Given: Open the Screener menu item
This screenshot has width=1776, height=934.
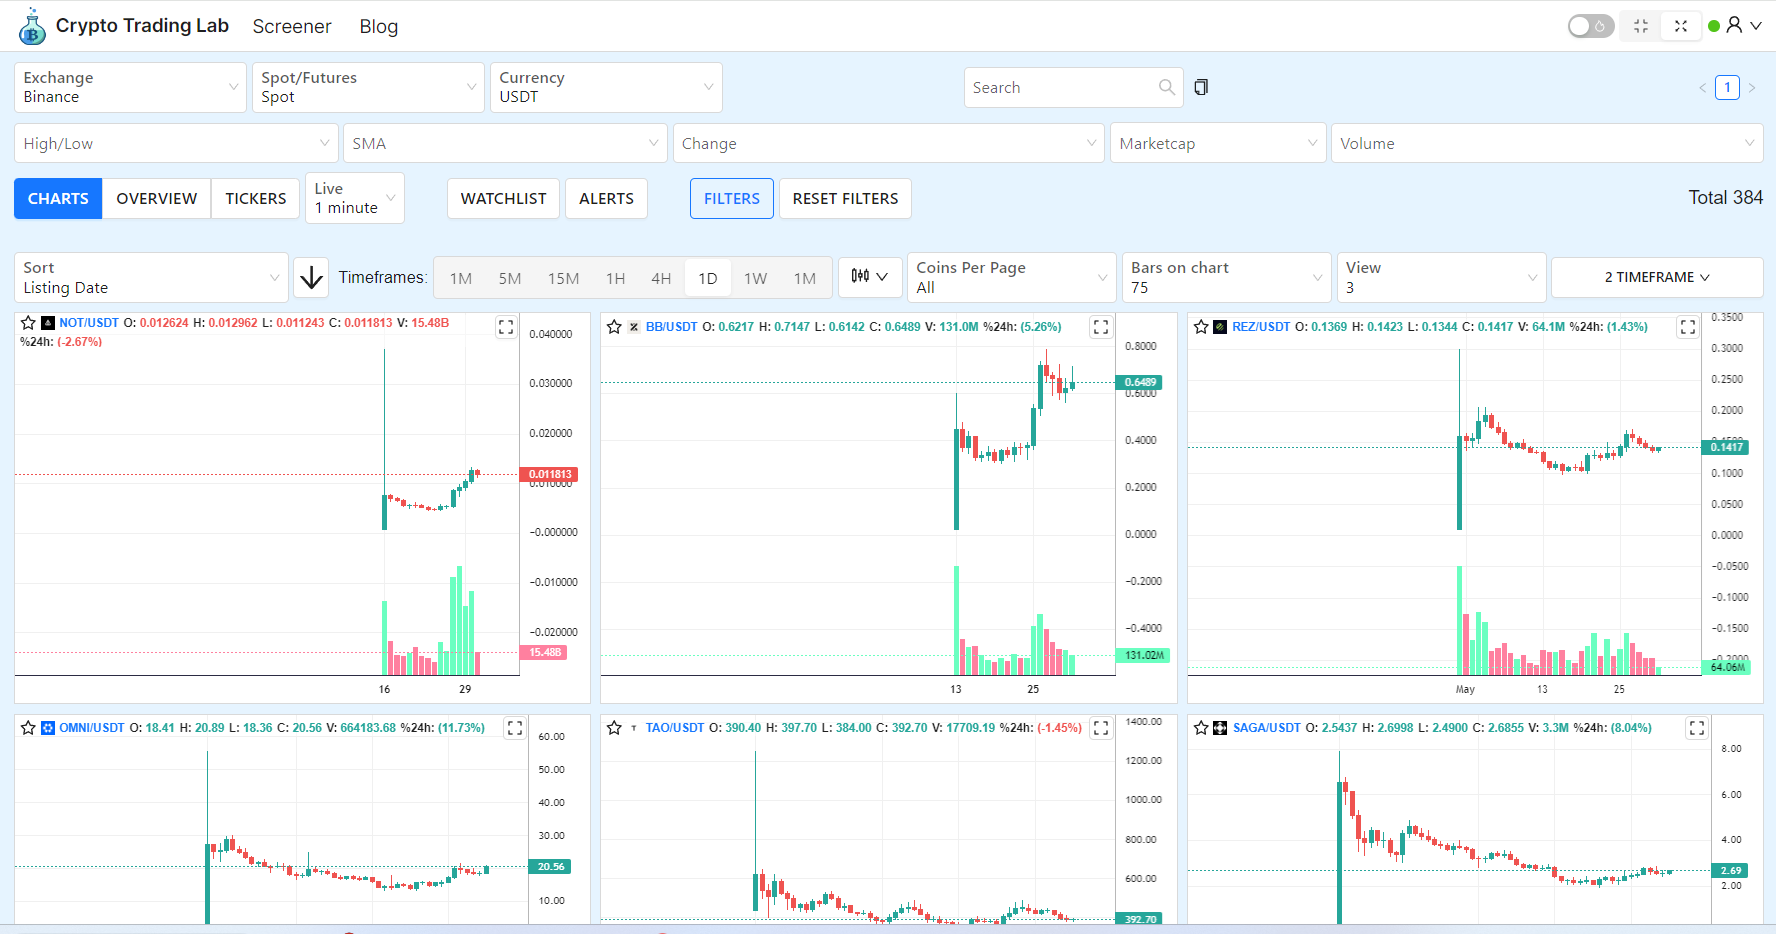Looking at the screenshot, I should pyautogui.click(x=292, y=26).
